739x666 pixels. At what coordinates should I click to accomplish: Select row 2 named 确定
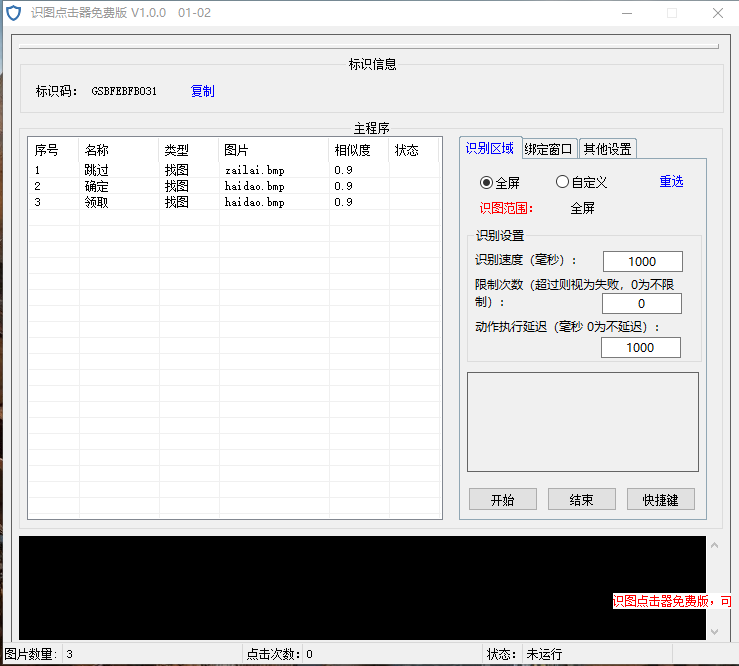(234, 186)
